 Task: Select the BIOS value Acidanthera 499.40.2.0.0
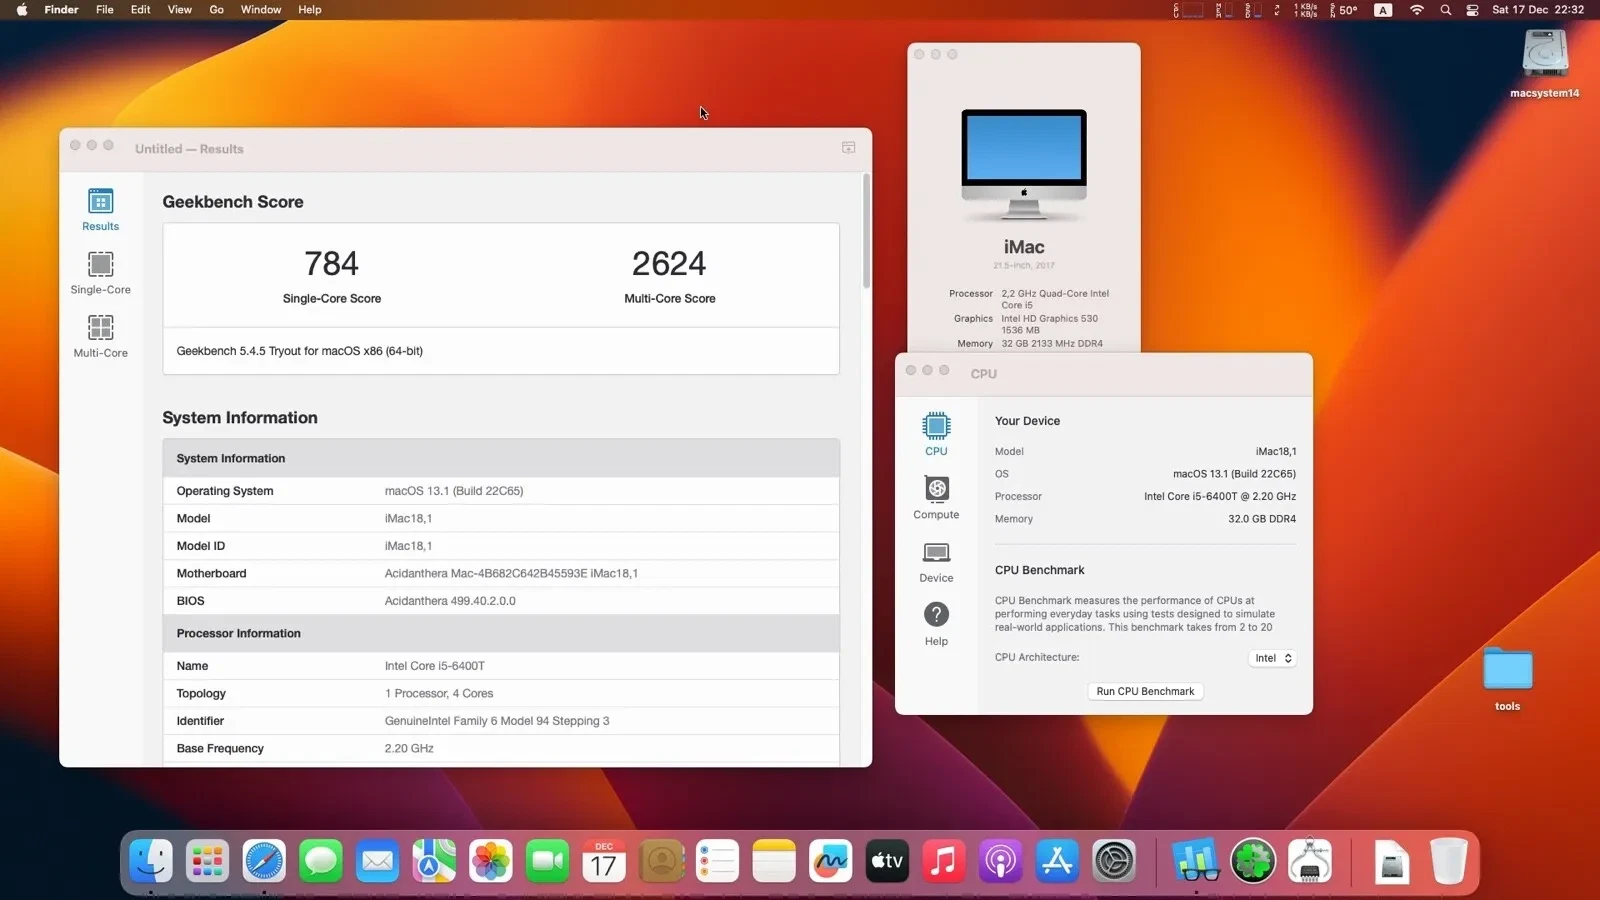(x=450, y=601)
